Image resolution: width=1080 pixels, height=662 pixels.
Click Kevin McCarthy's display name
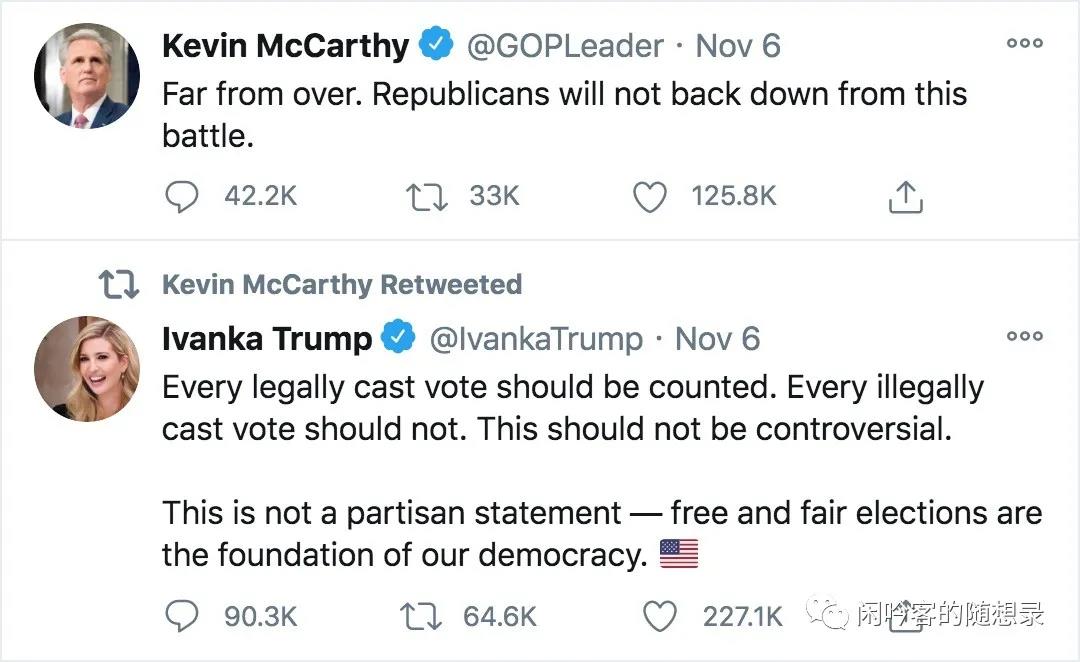click(x=285, y=46)
